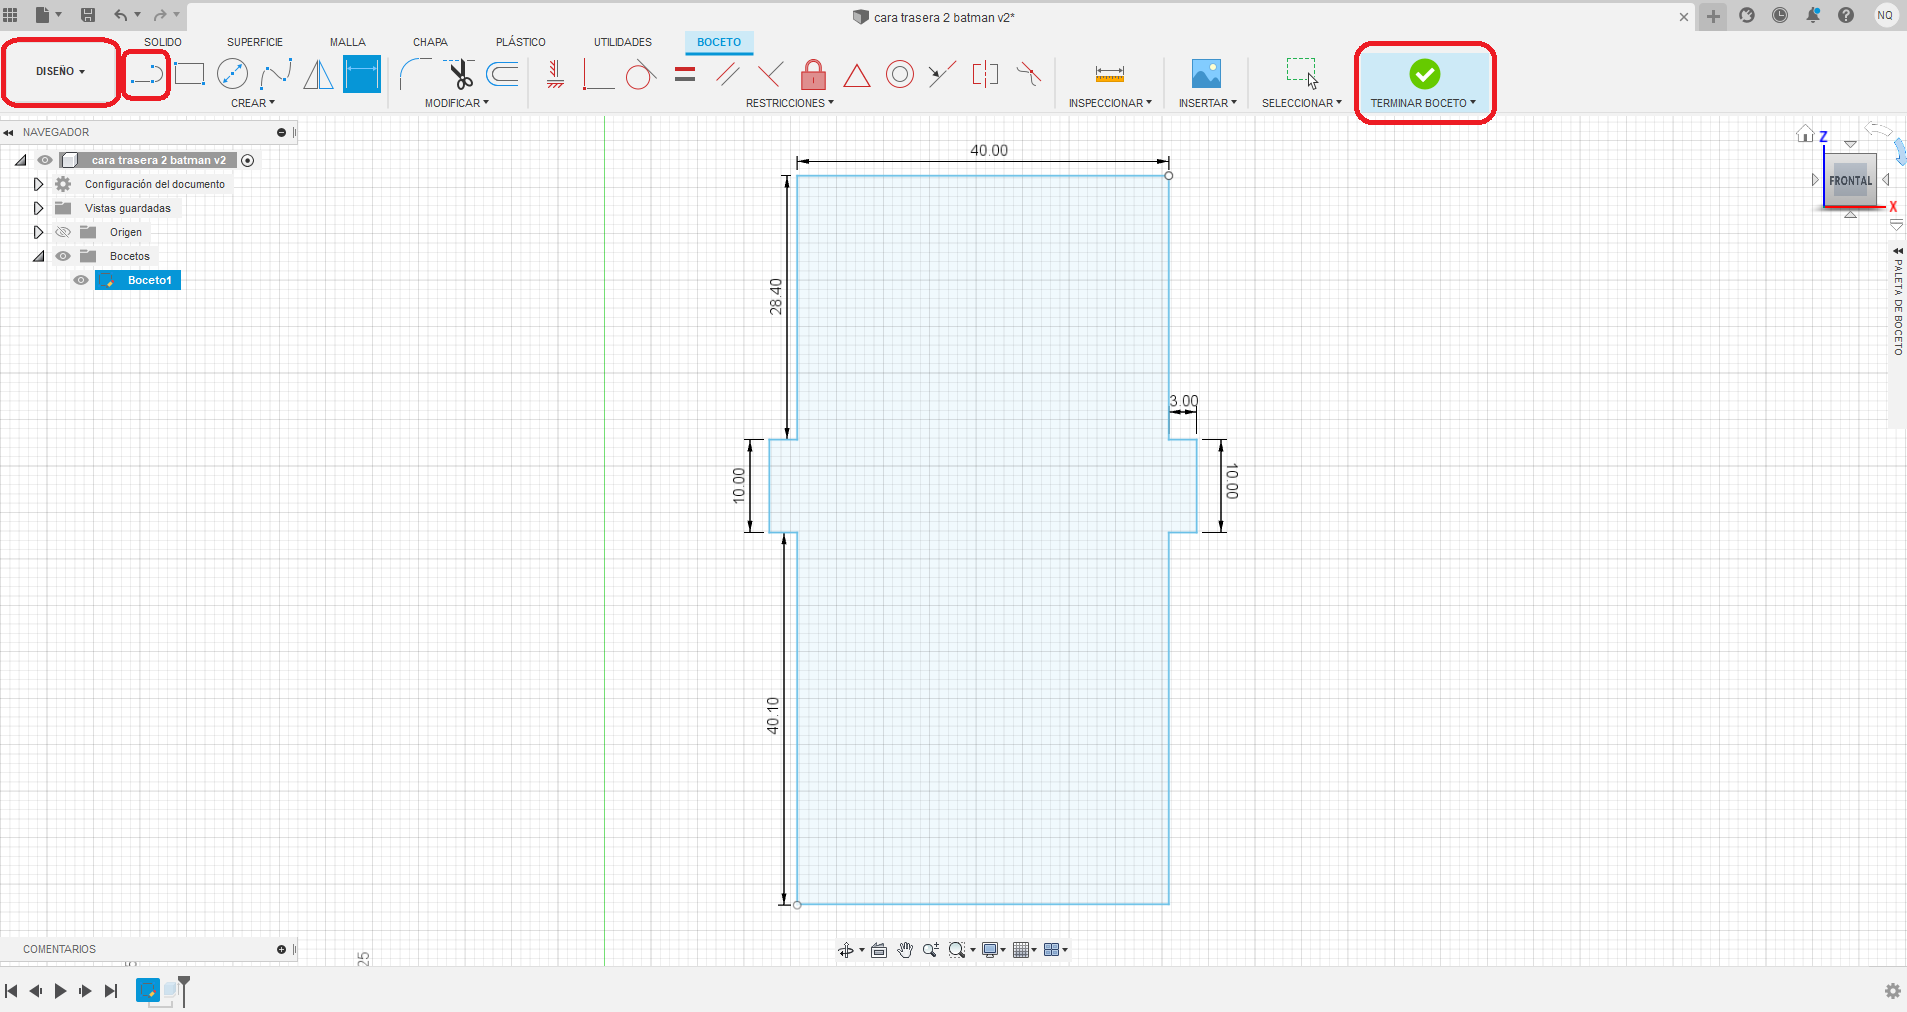
Task: Show the Origen folder
Action: point(63,232)
